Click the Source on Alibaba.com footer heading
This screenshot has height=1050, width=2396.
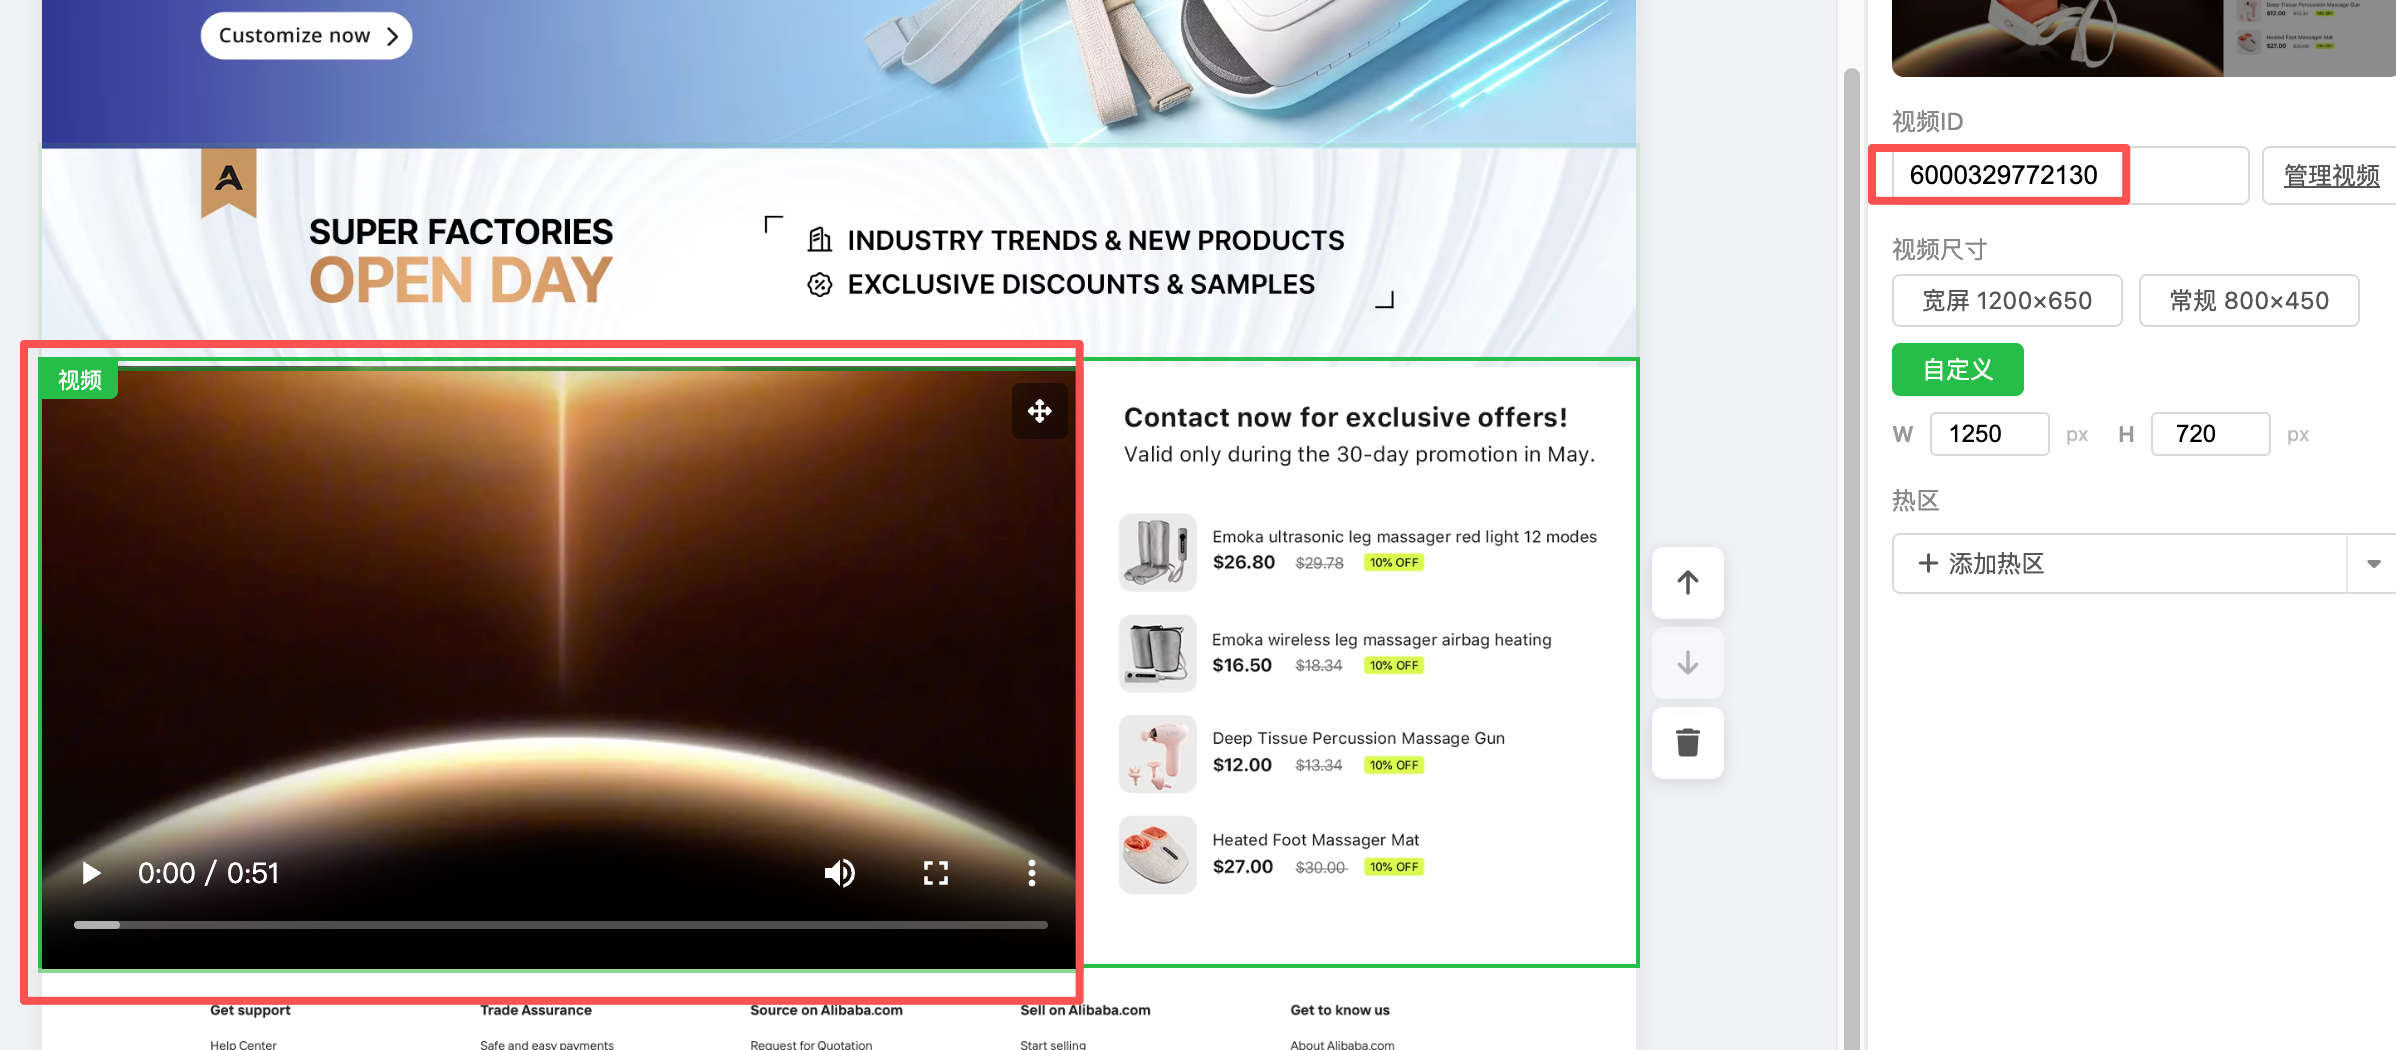(x=826, y=1010)
